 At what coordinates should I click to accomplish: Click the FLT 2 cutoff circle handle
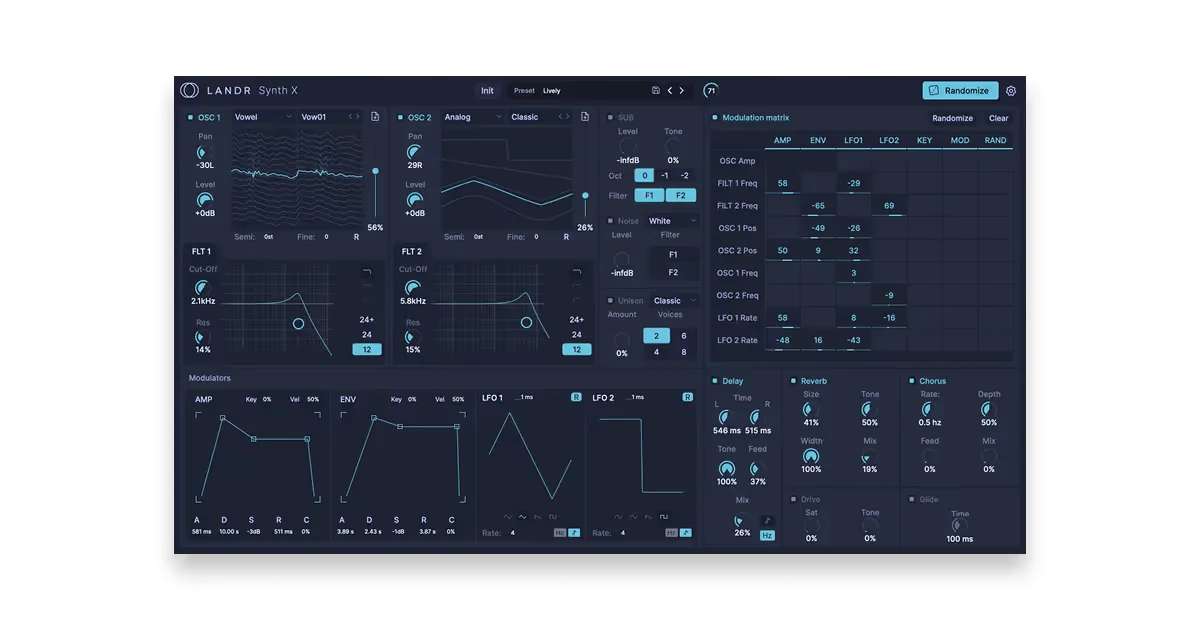point(527,322)
